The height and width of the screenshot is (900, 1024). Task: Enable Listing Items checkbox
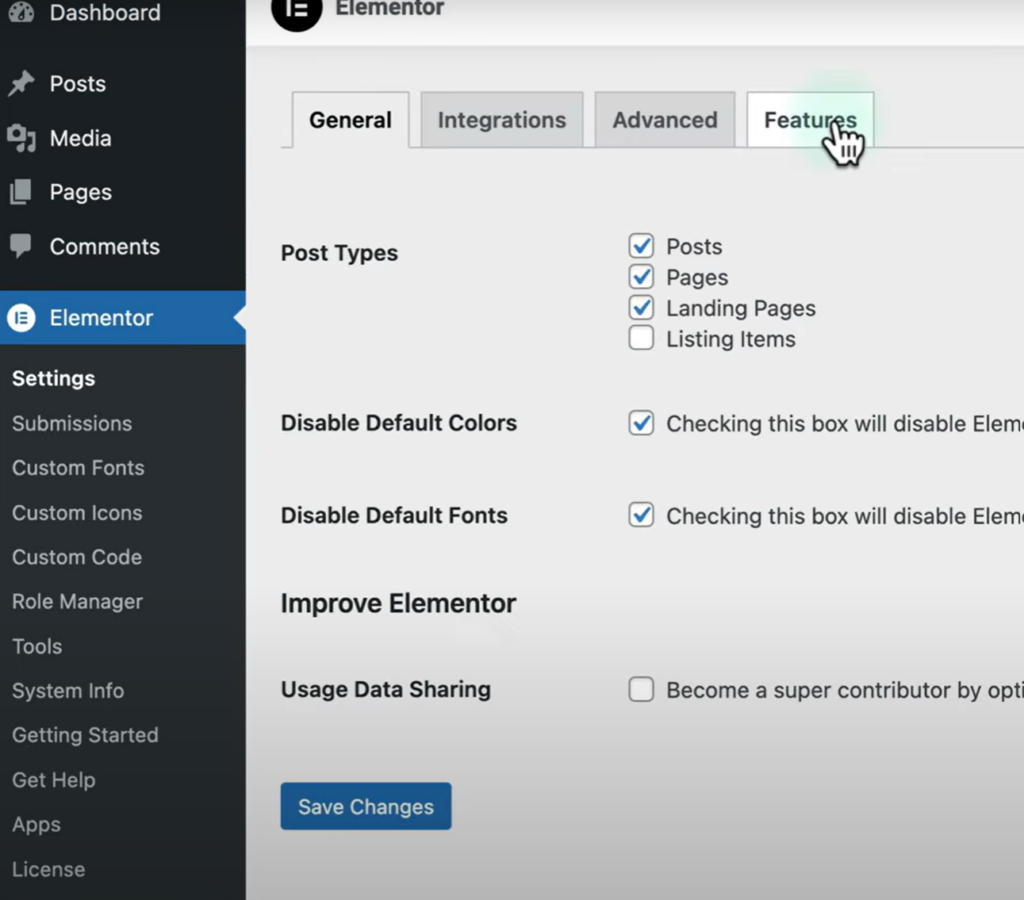tap(641, 338)
